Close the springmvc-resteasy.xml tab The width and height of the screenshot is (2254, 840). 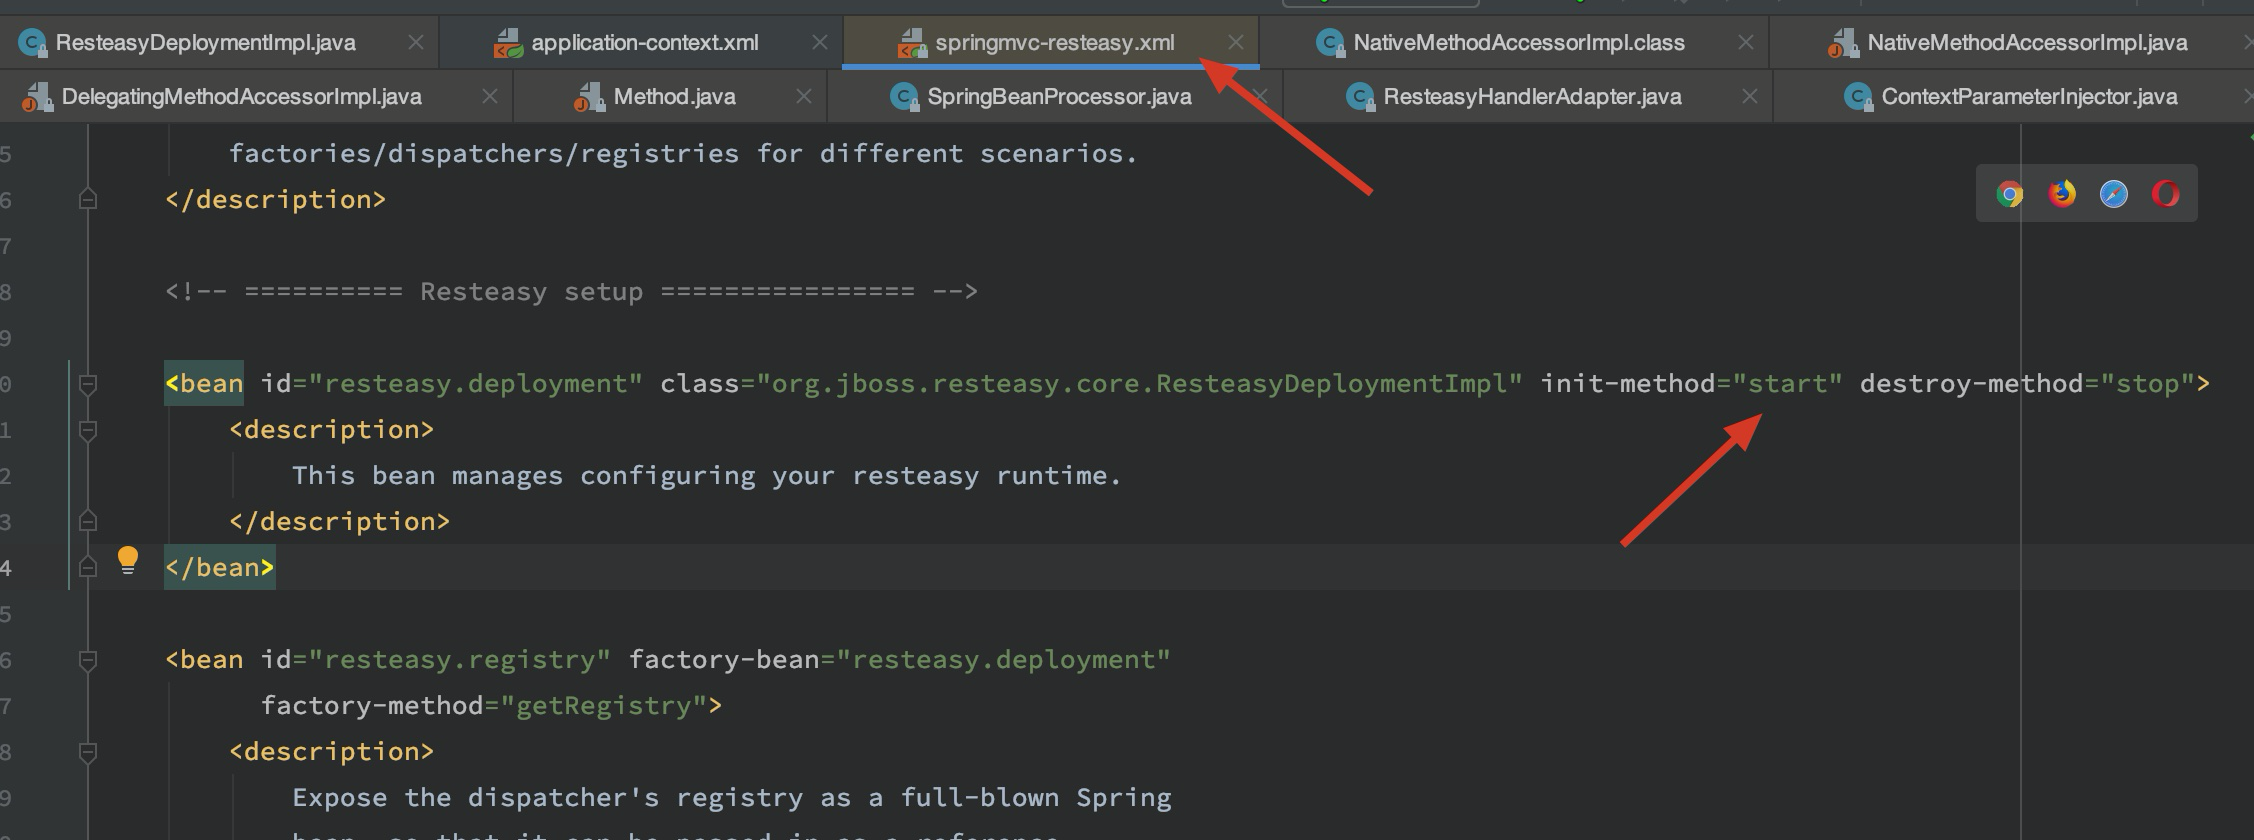coord(1236,42)
